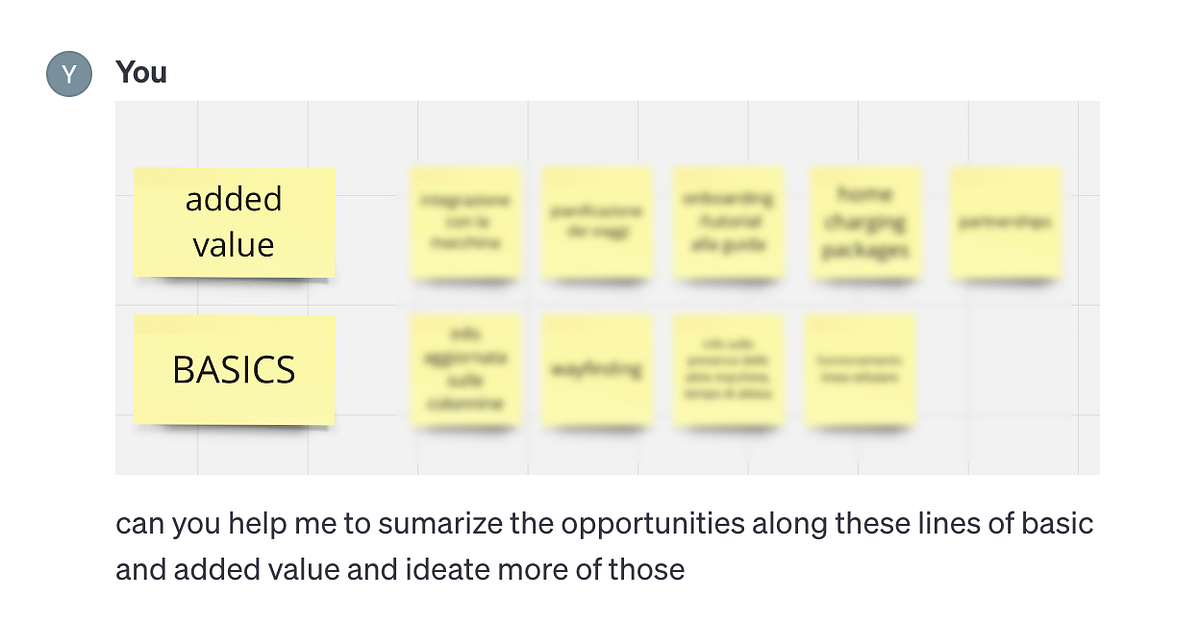
Task: Click the 'info aggiornate sulle colonnine' note
Action: click(465, 369)
